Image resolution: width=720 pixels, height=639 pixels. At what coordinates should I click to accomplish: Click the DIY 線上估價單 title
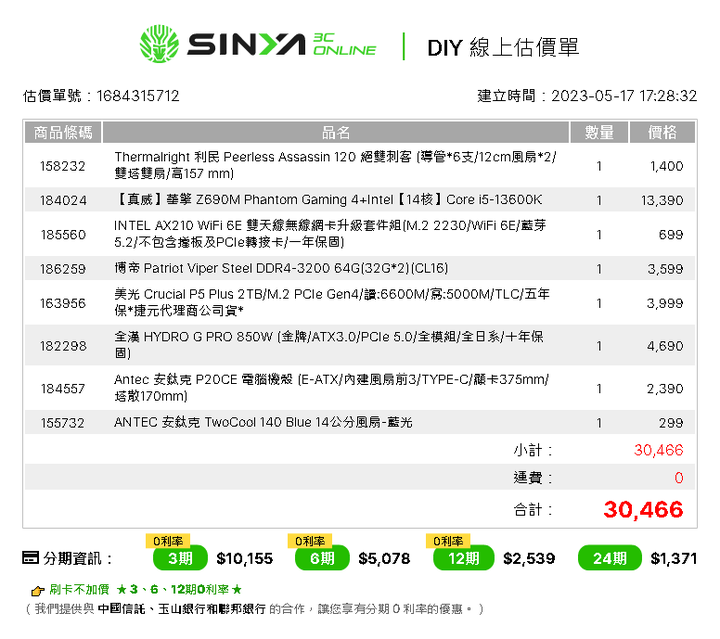(x=503, y=47)
